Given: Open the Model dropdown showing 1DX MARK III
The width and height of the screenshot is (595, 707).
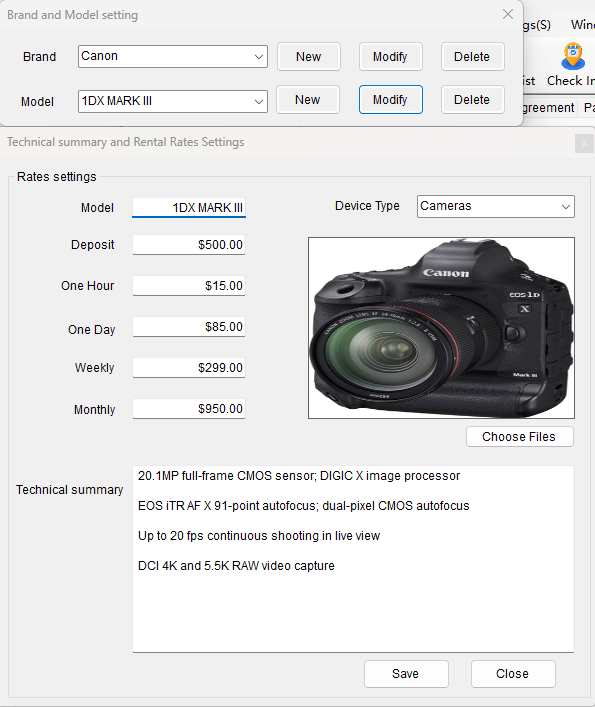Looking at the screenshot, I should [173, 101].
